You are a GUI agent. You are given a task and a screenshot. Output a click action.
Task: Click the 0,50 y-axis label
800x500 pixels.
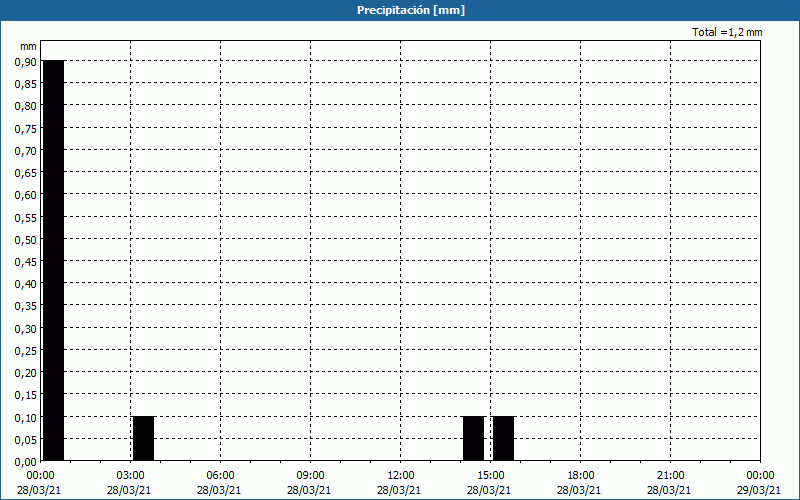click(x=26, y=240)
